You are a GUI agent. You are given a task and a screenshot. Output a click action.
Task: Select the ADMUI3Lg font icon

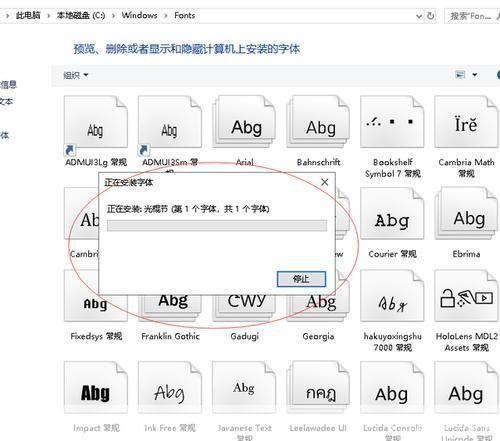point(96,122)
